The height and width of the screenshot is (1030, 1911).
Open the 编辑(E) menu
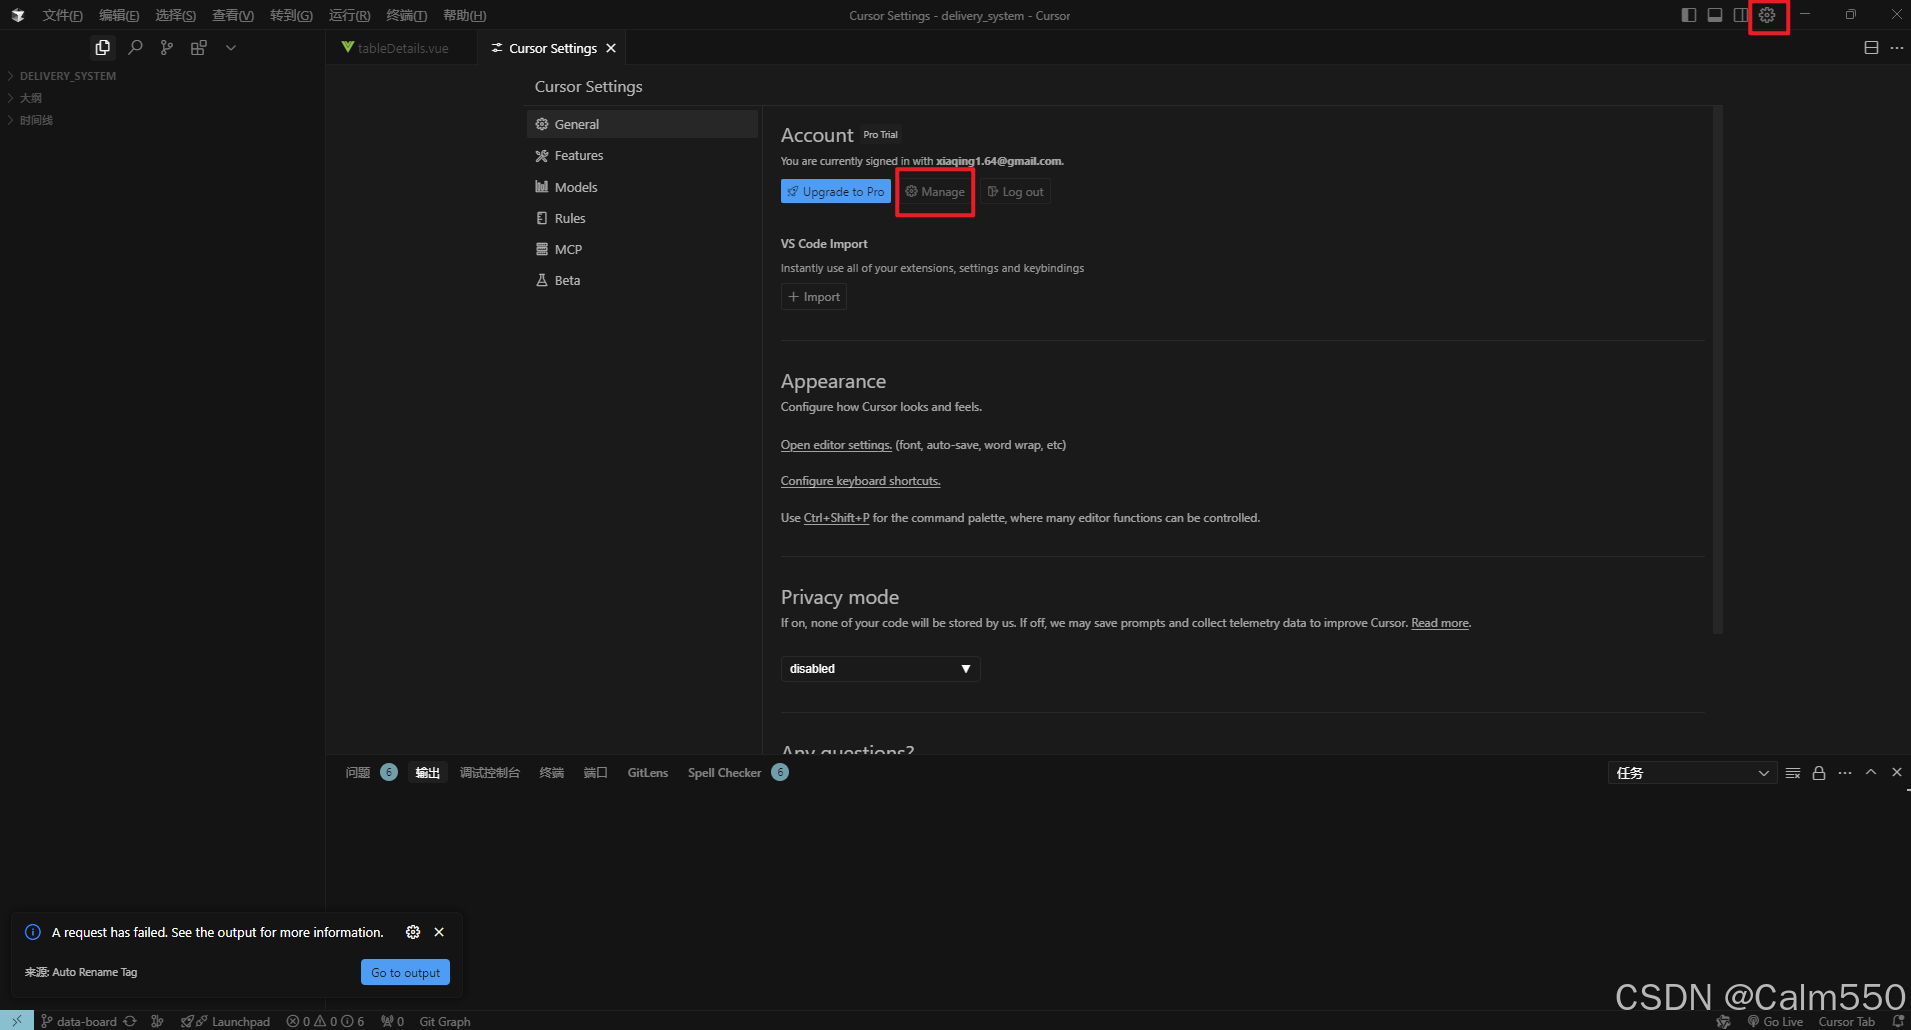(x=119, y=15)
